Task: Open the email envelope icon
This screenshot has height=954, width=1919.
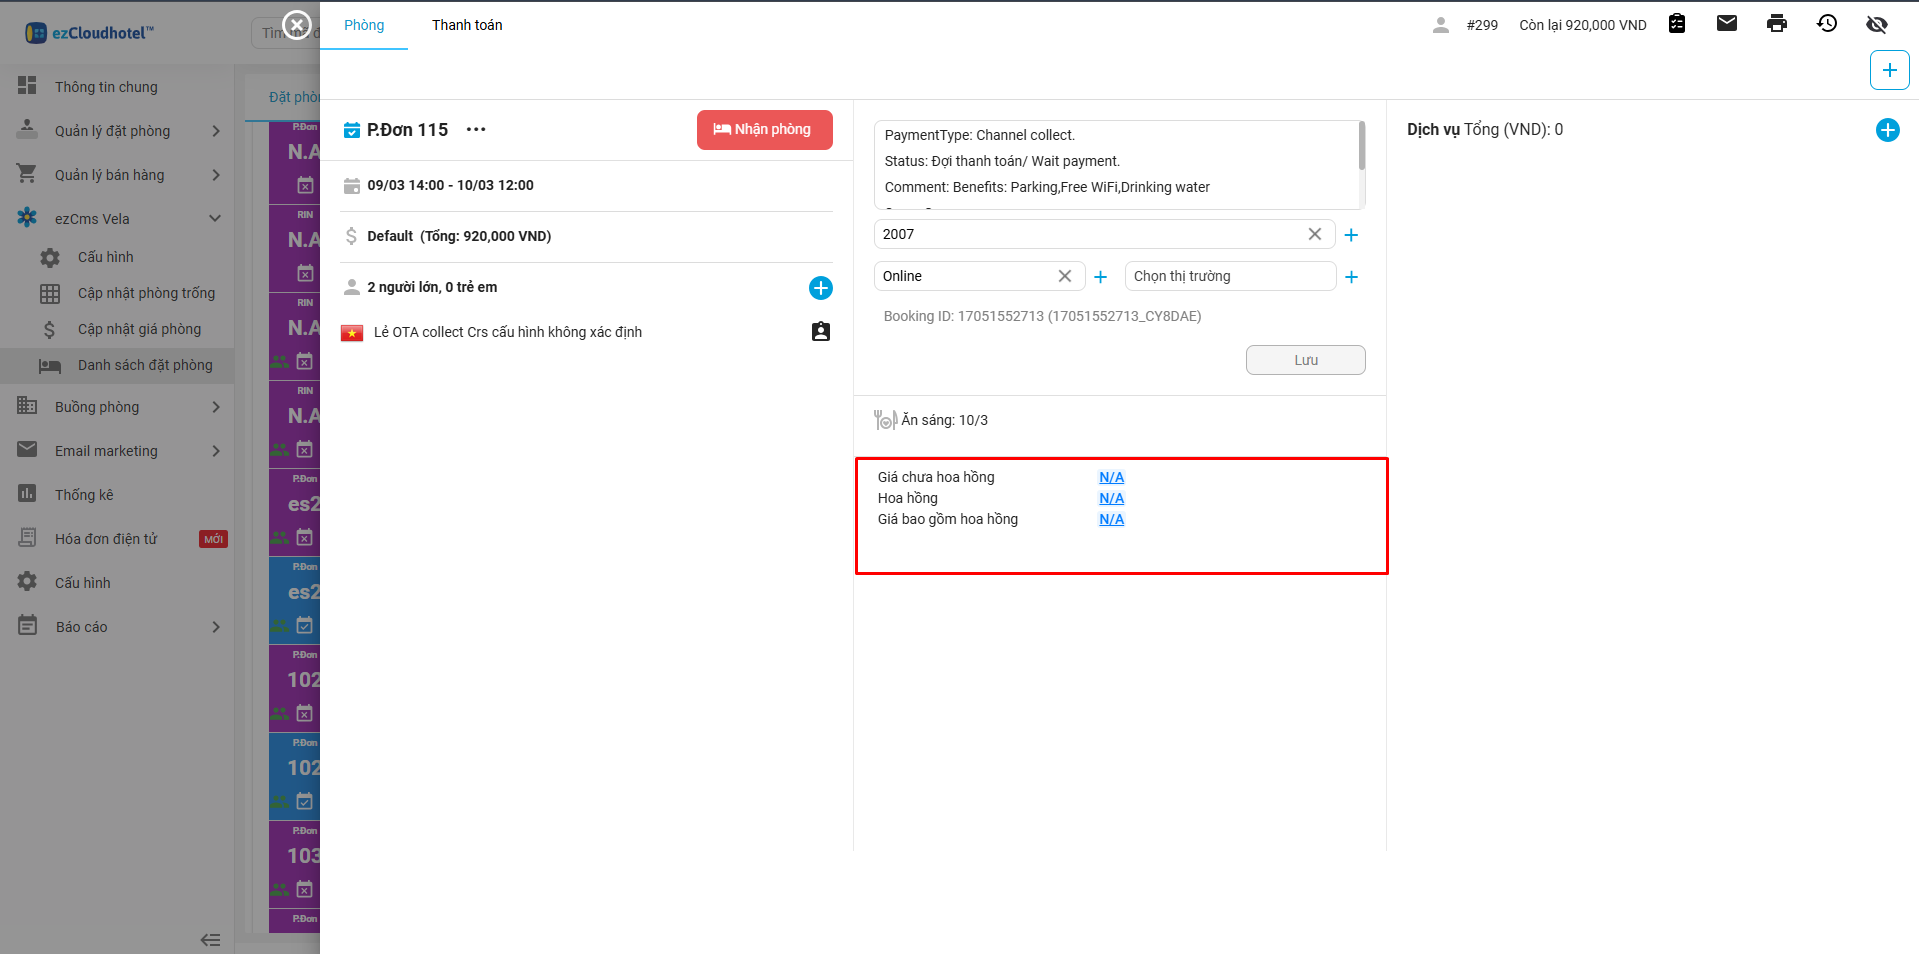Action: (1726, 24)
